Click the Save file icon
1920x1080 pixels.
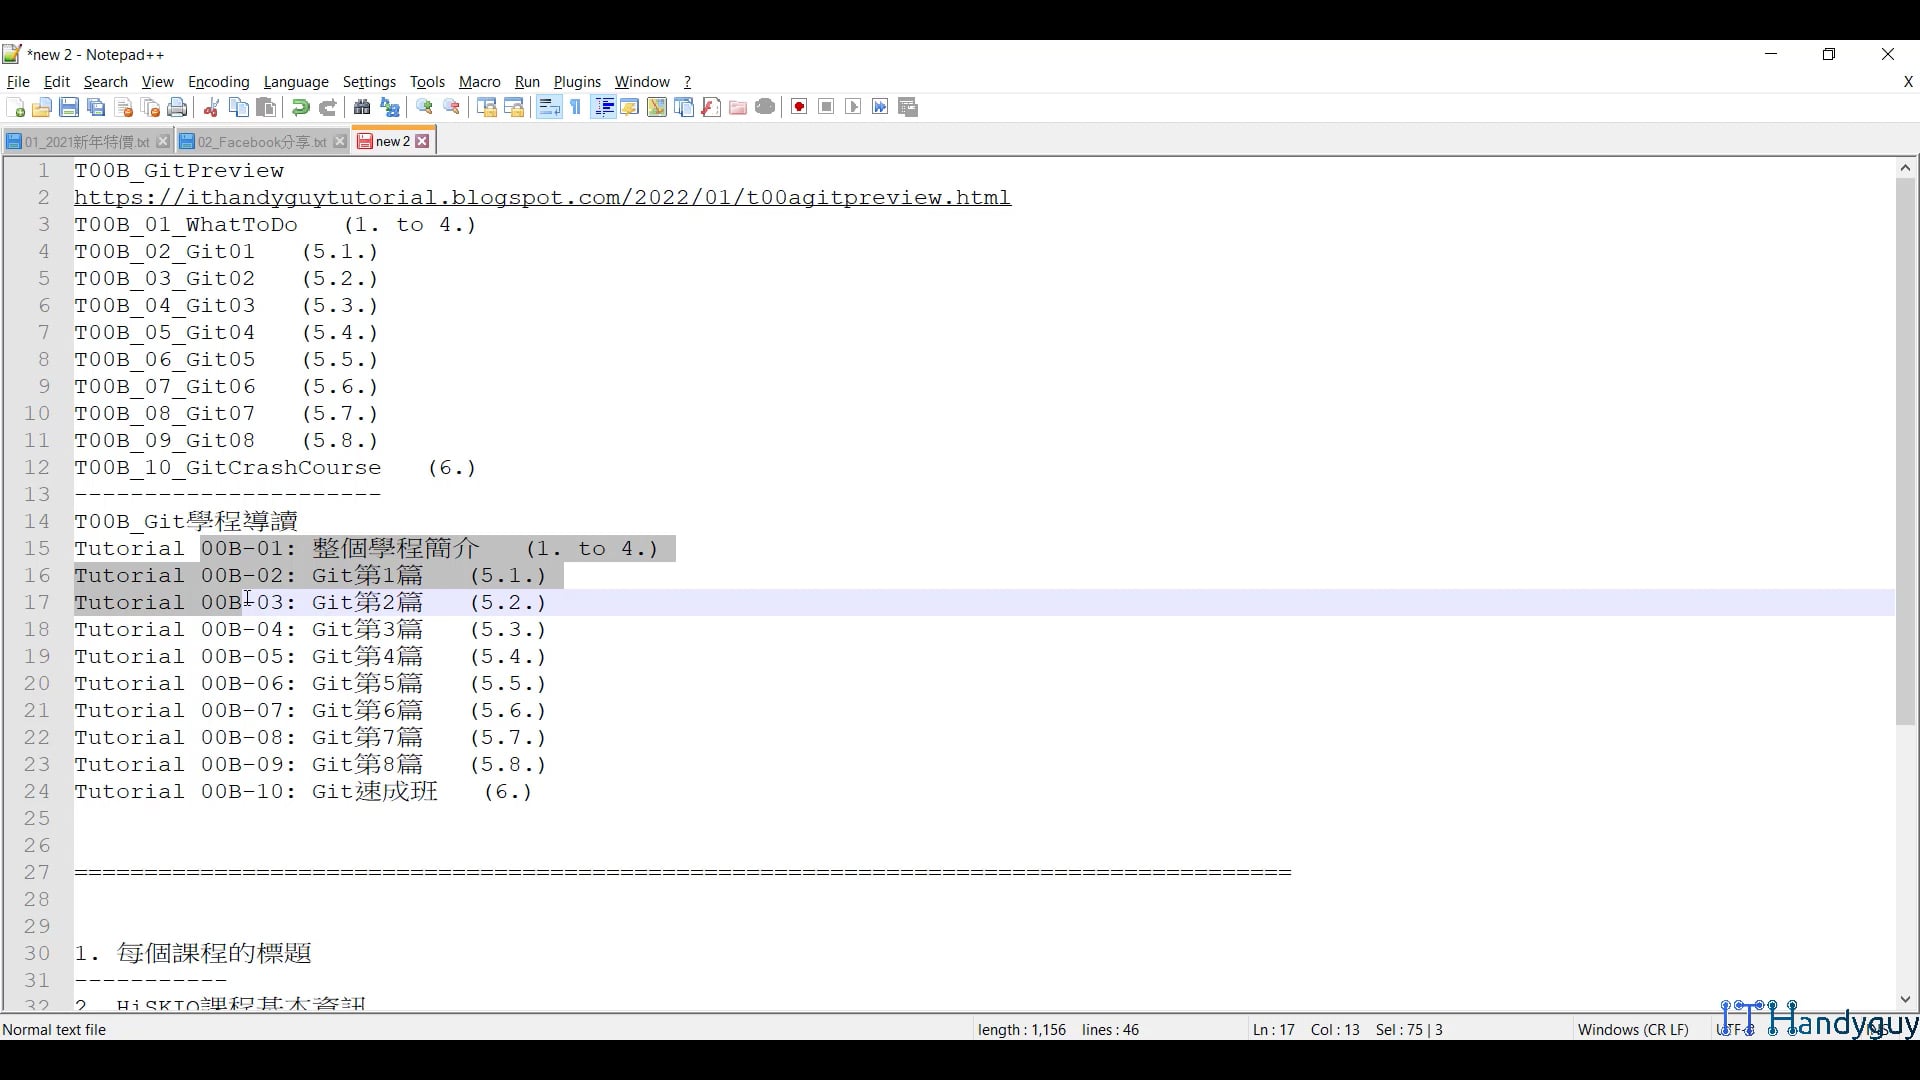click(x=69, y=108)
